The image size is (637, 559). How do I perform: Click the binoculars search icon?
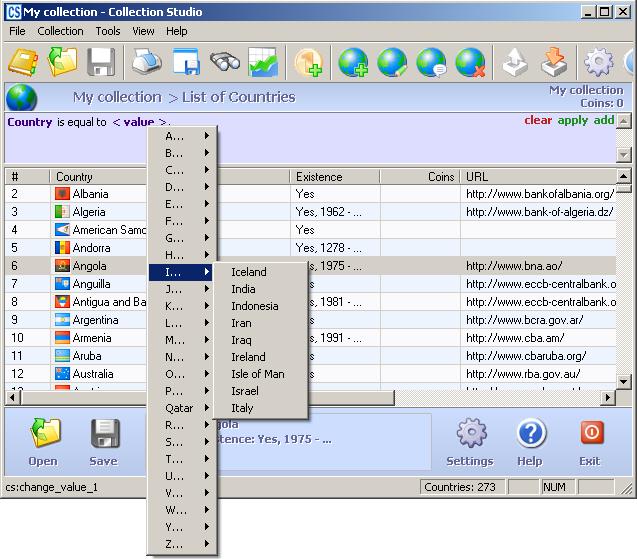(225, 62)
